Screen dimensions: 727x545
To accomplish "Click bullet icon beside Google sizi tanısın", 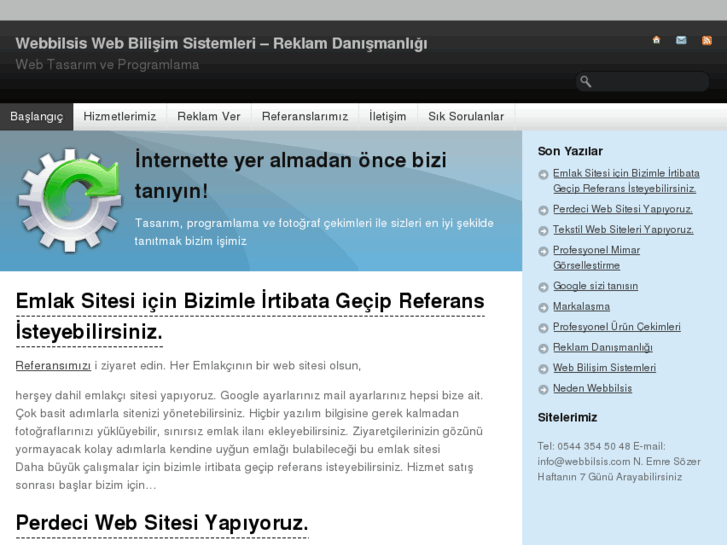I will (543, 287).
